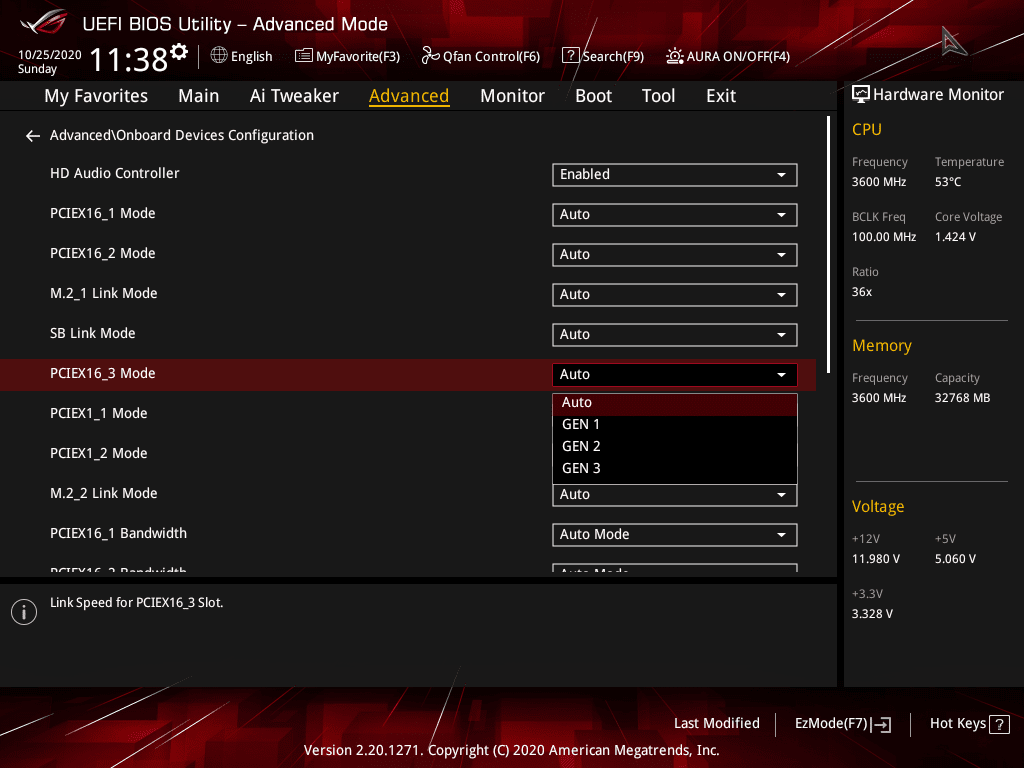Expand HD Audio Controller dropdown
This screenshot has width=1024, height=768.
(675, 175)
